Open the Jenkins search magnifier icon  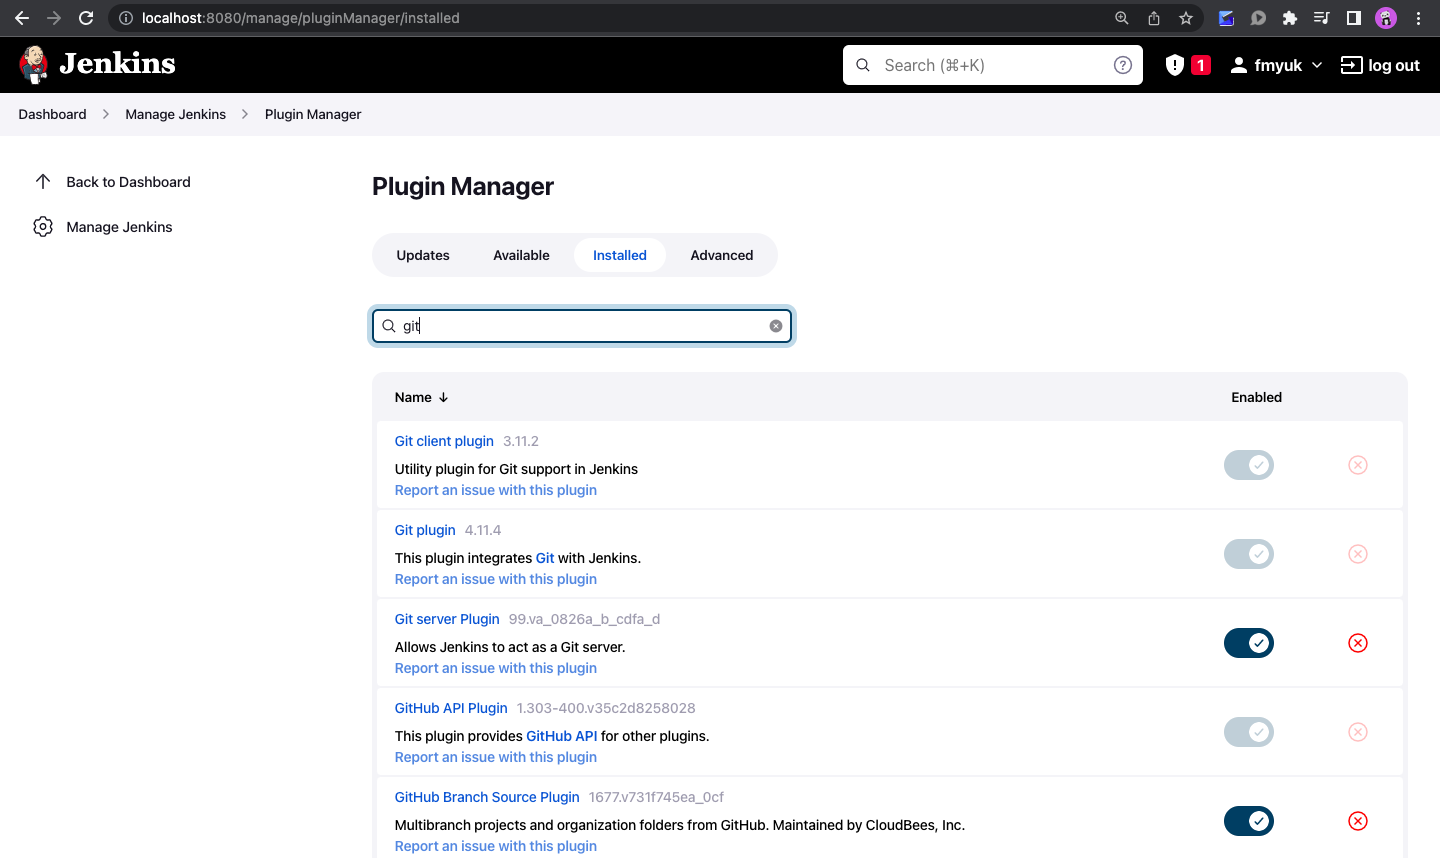point(862,64)
